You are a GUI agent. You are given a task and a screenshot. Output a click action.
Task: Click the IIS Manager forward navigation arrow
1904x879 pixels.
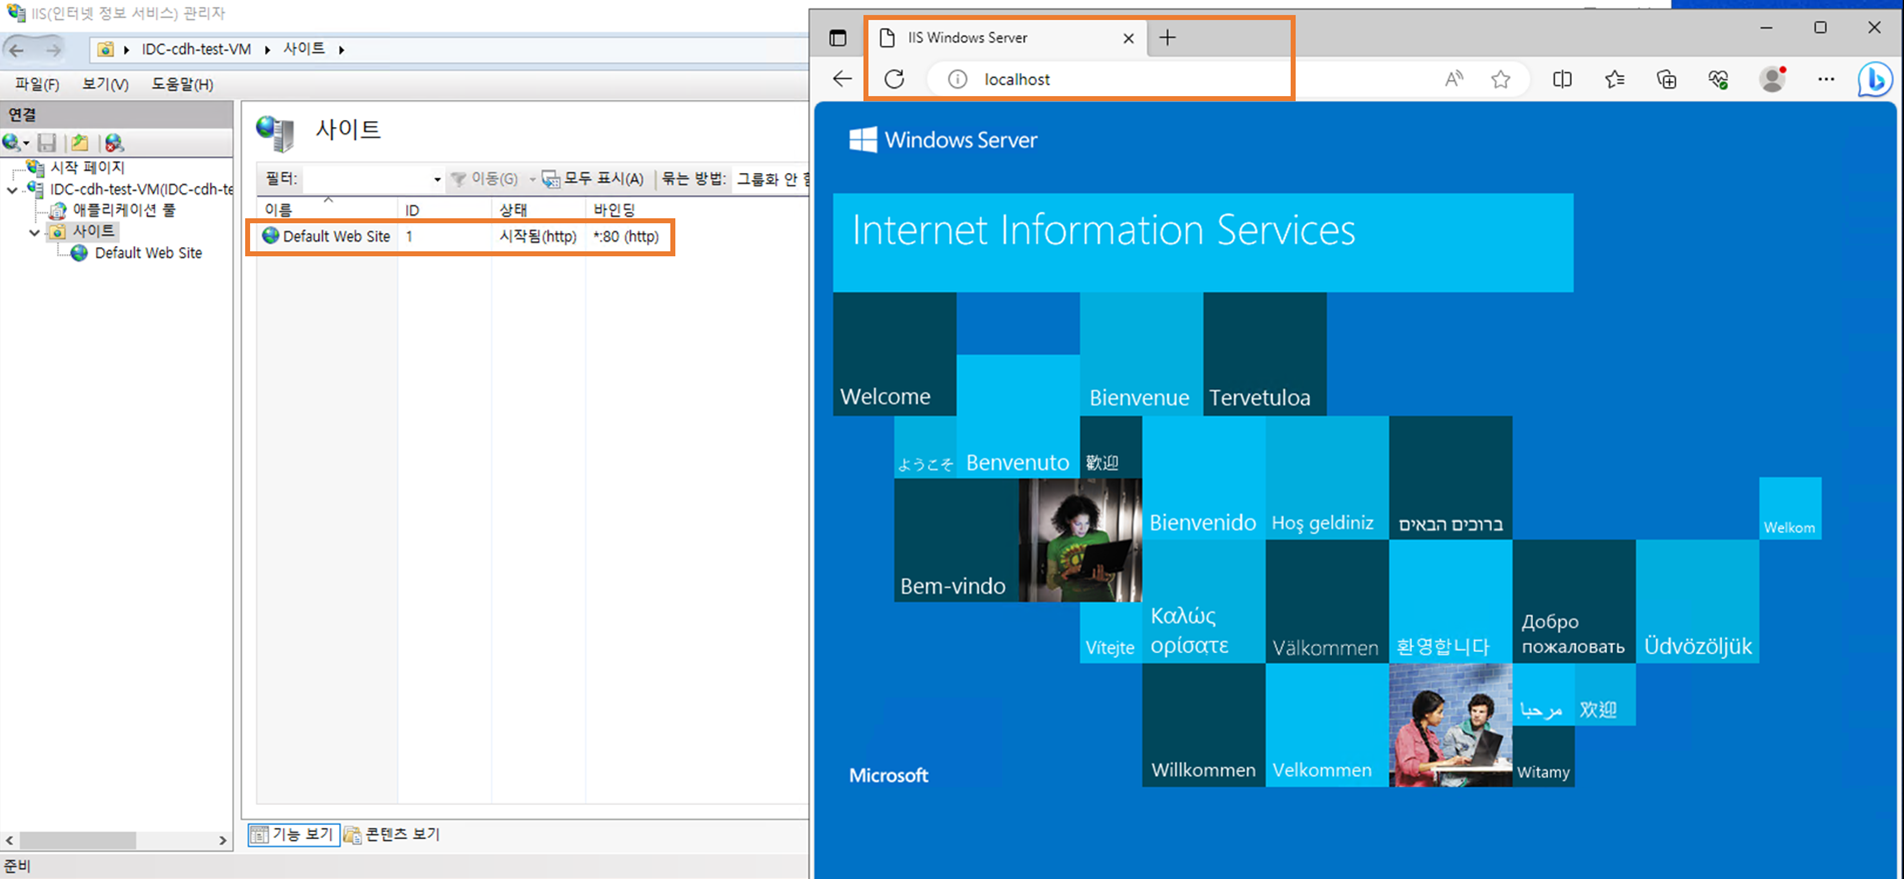point(53,49)
